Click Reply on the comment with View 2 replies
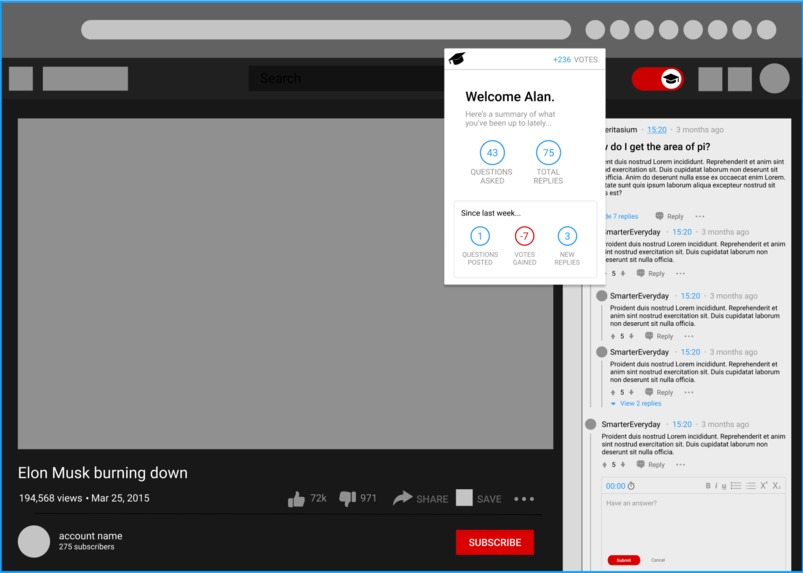803x573 pixels. pos(659,393)
